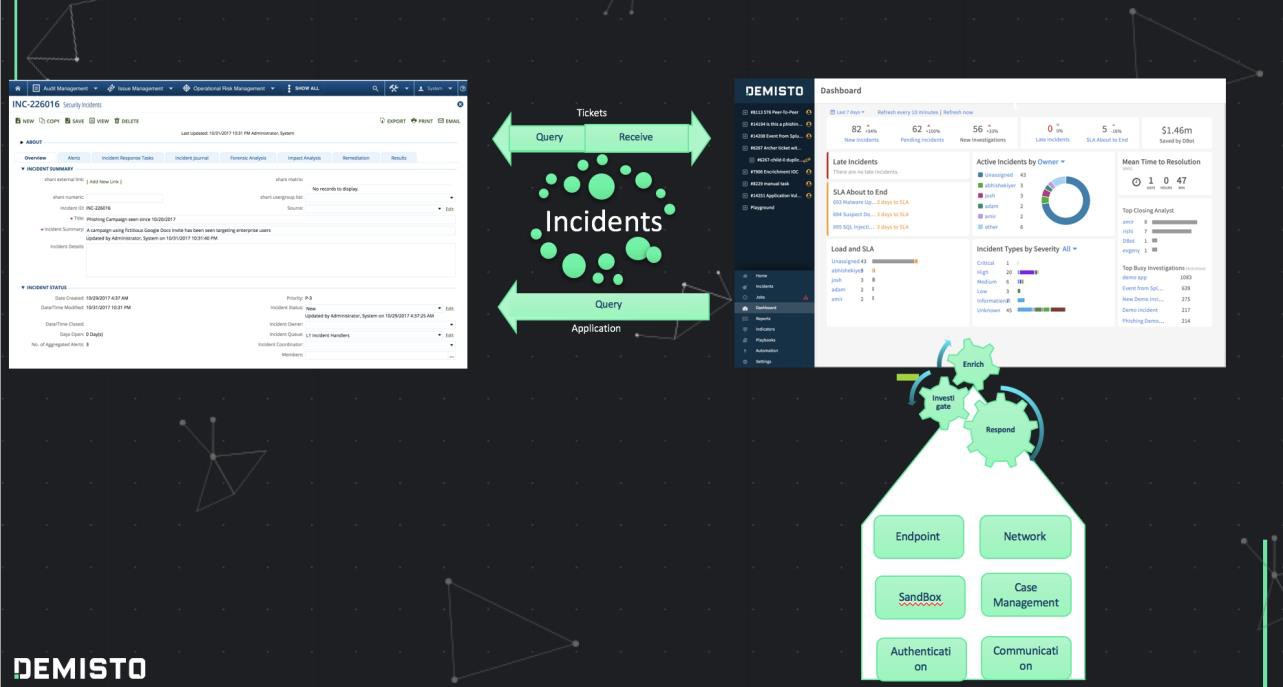Viewport: 1283px width, 687px height.
Task: Collapse the INCIDENT STATUS section
Action: click(46, 287)
